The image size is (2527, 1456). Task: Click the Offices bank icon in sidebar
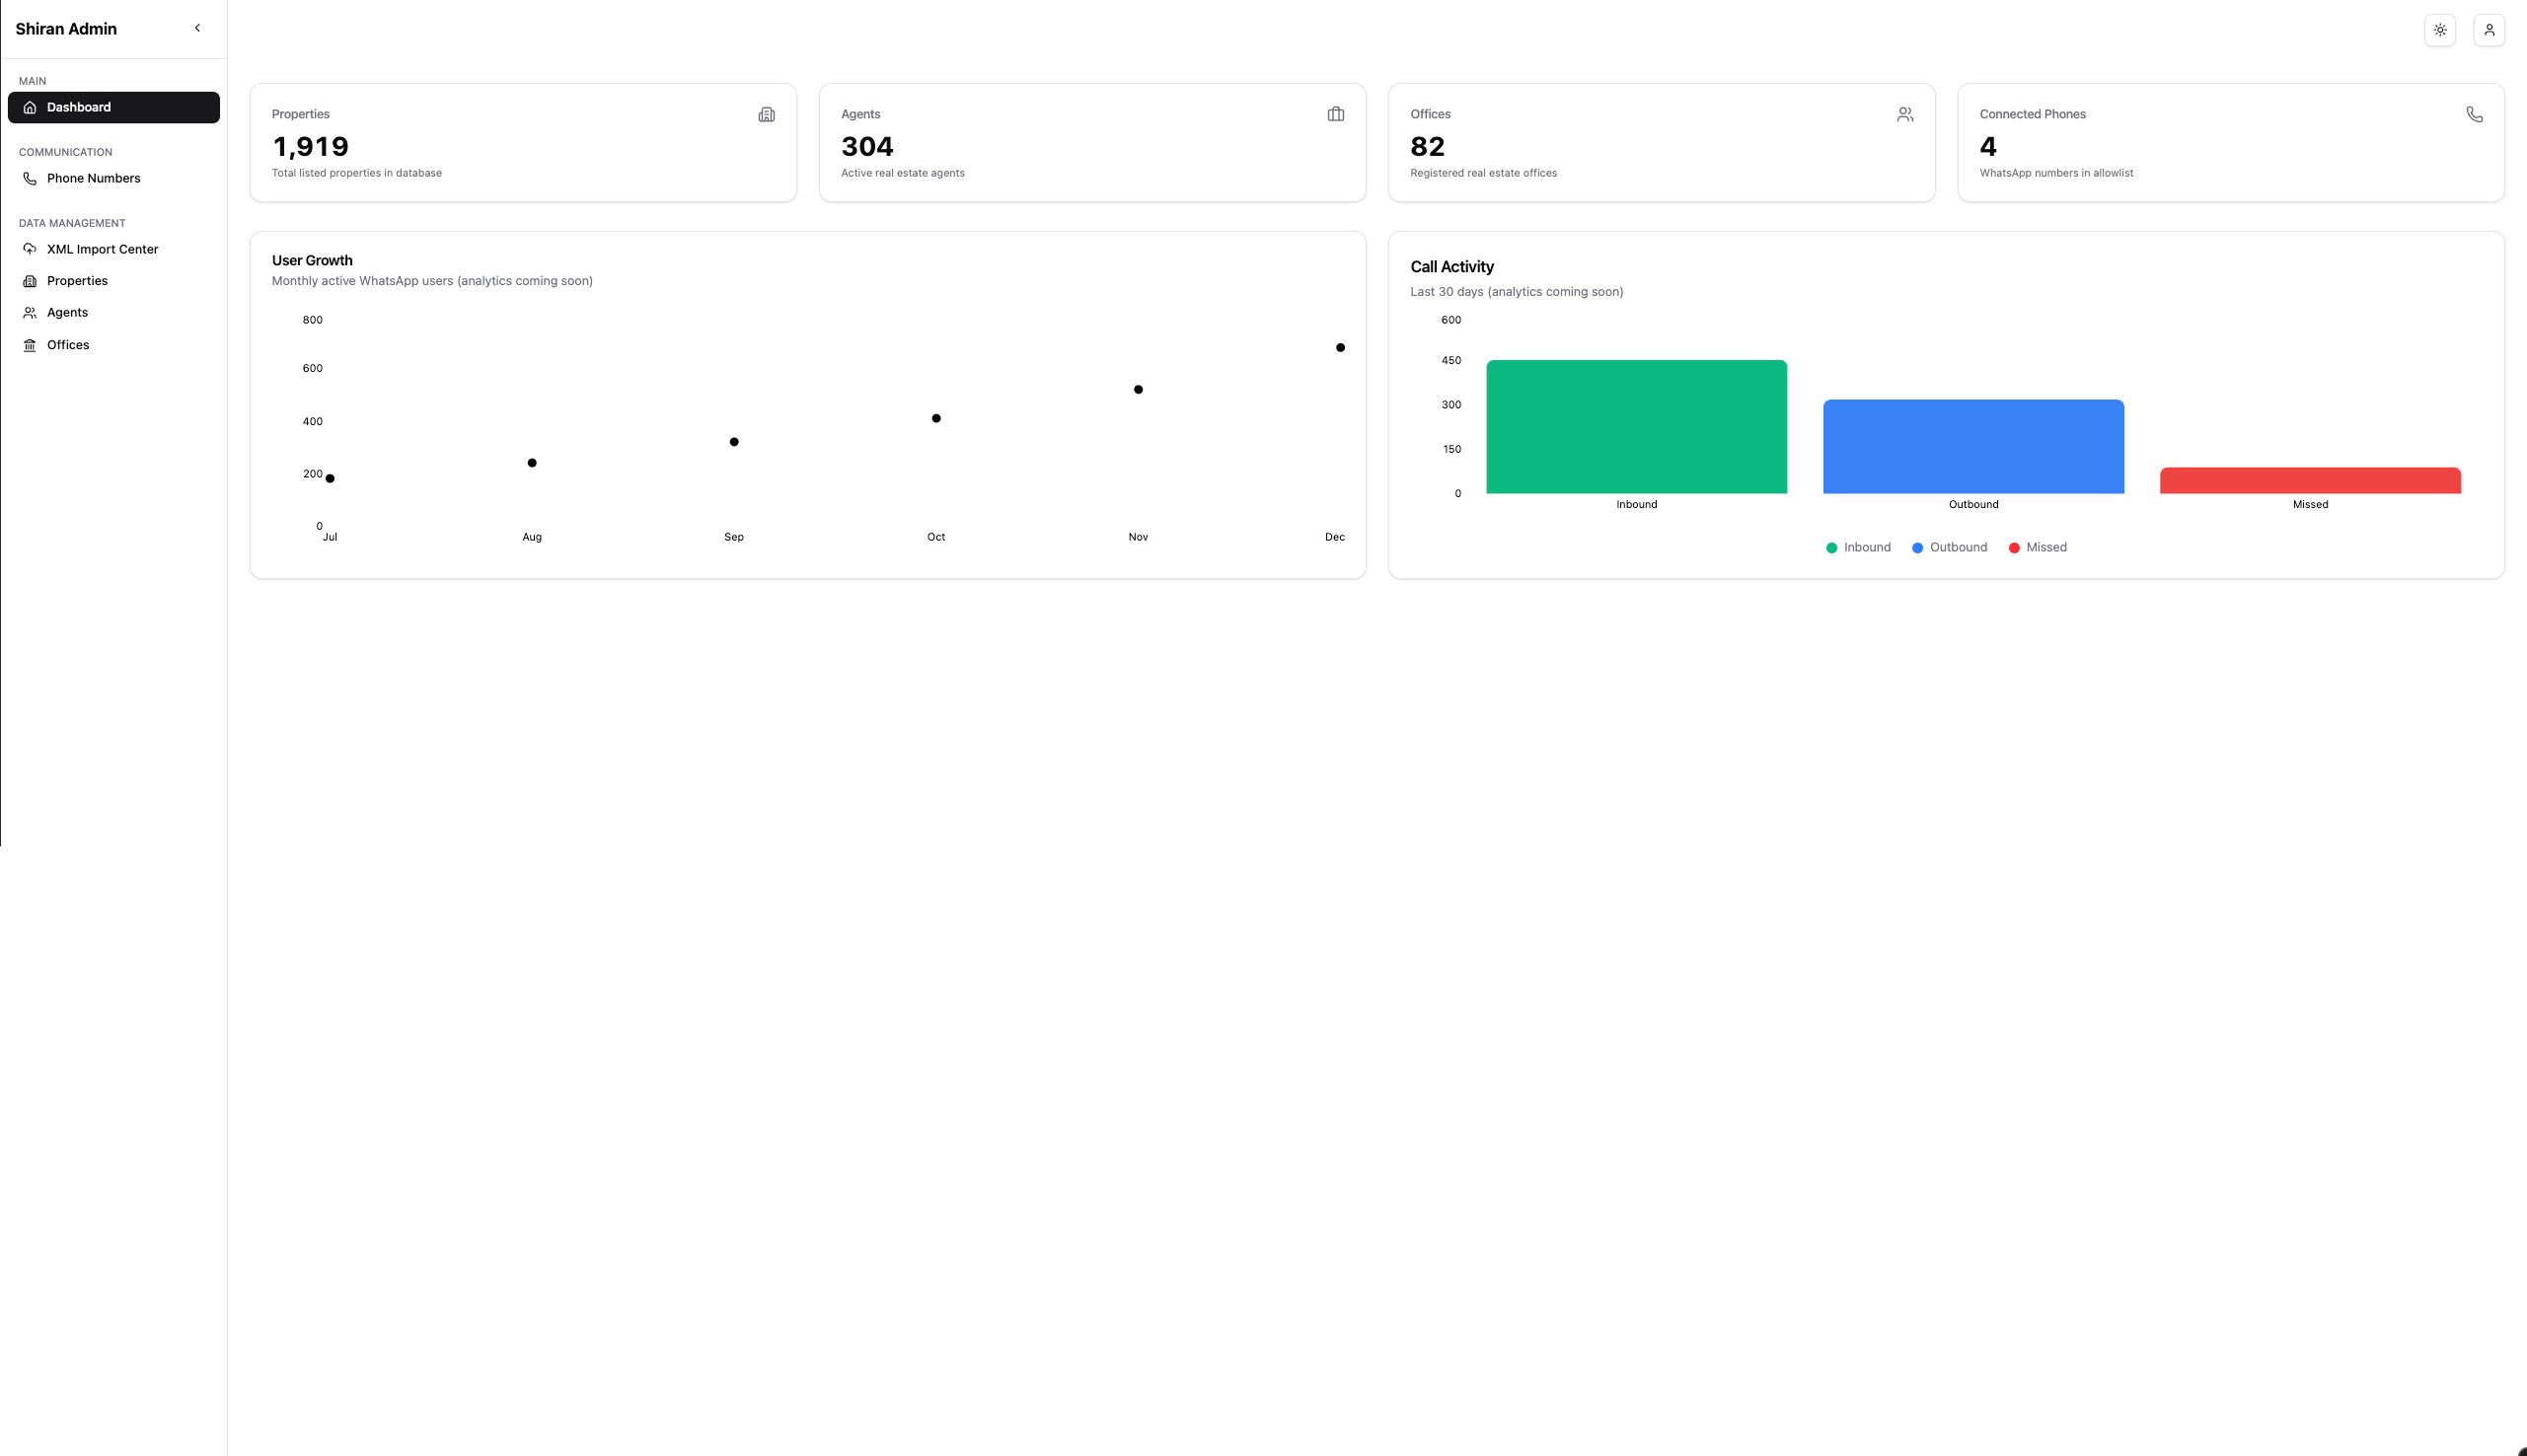[x=30, y=344]
